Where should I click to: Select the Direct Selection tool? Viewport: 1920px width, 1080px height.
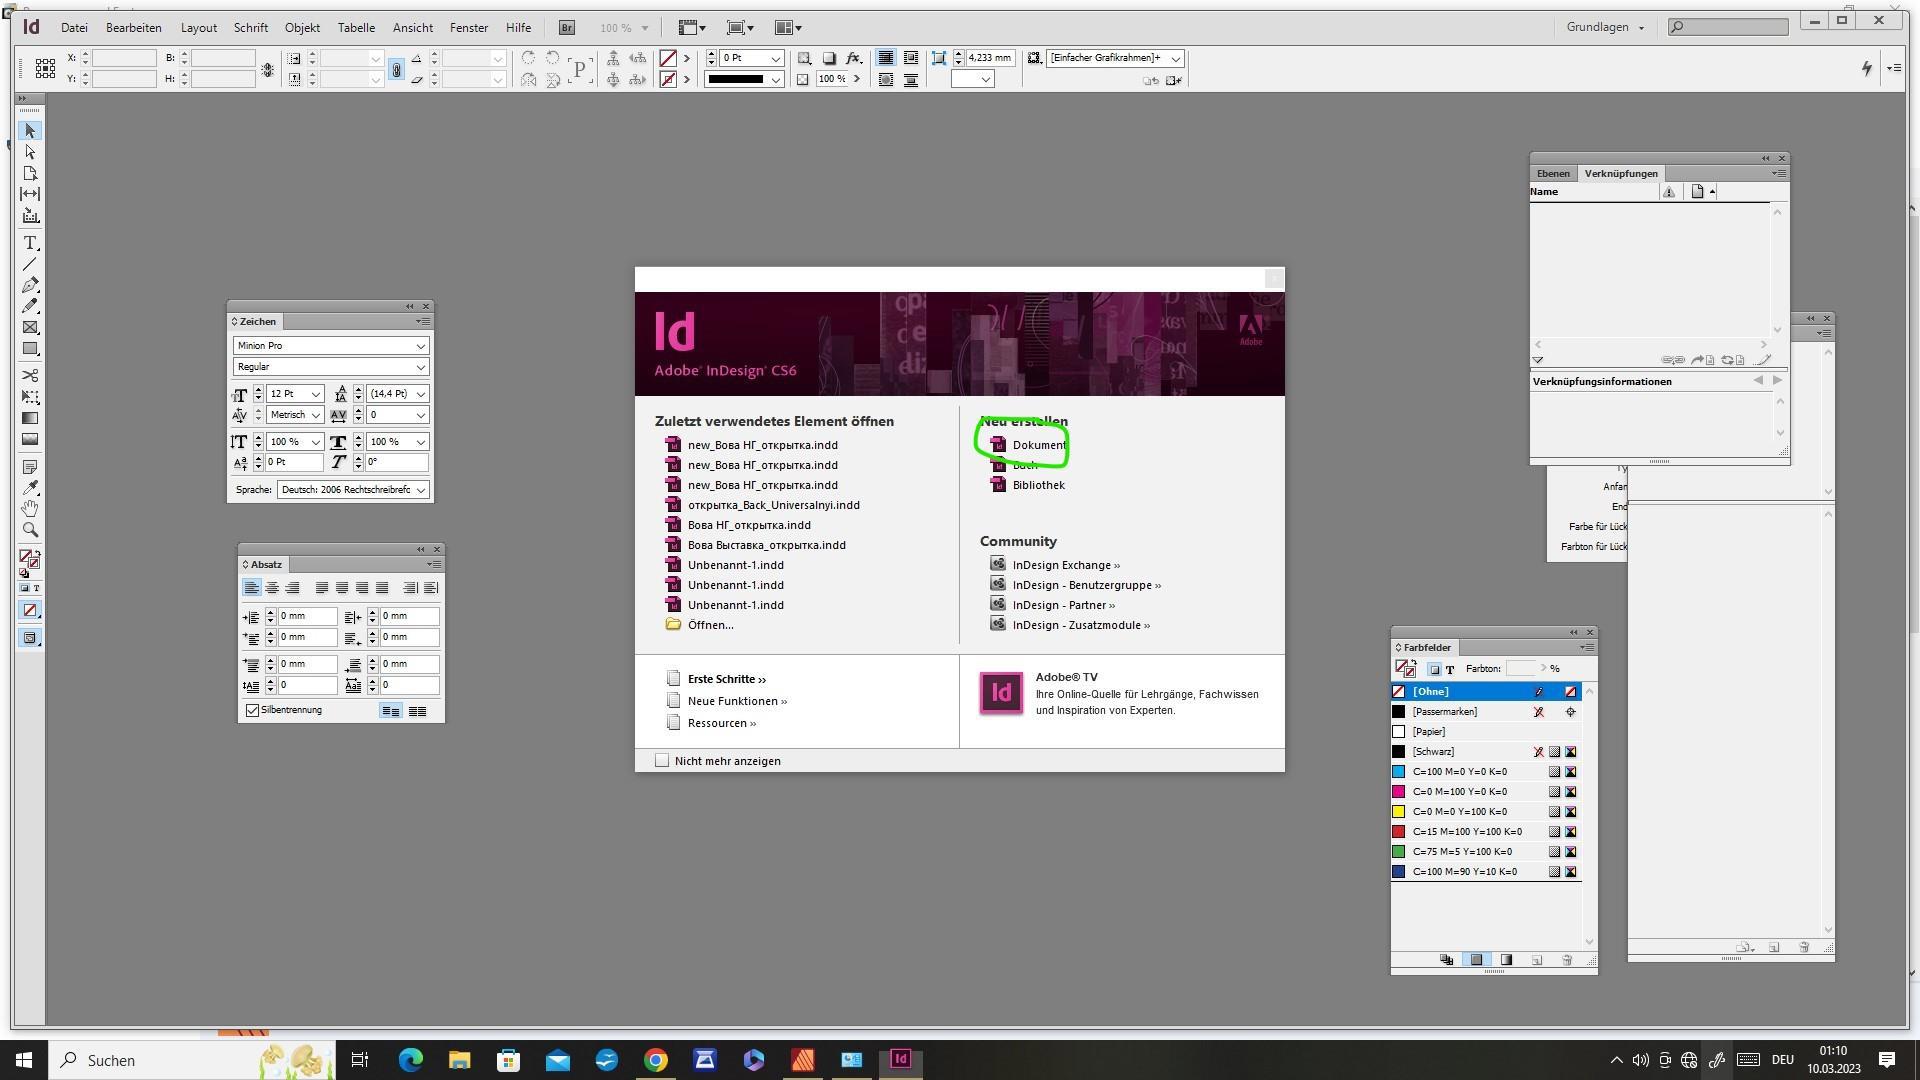tap(30, 152)
